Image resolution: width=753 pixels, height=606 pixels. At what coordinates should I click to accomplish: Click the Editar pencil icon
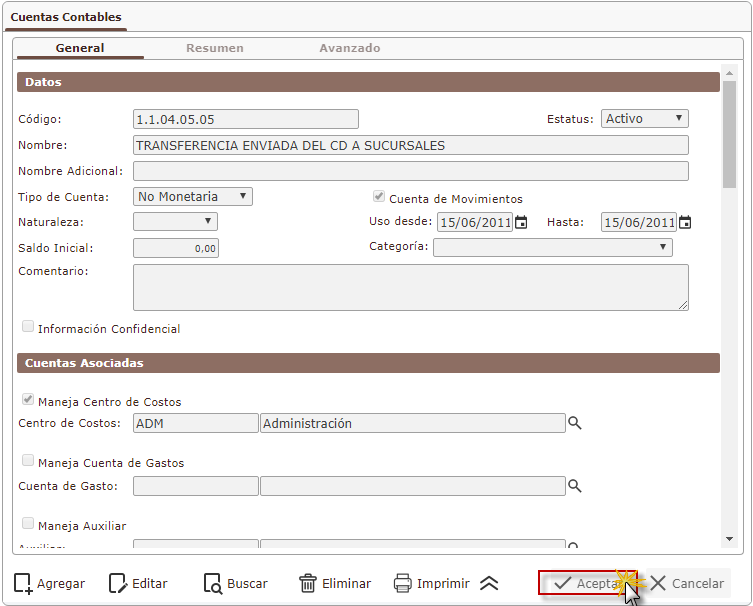pyautogui.click(x=118, y=584)
